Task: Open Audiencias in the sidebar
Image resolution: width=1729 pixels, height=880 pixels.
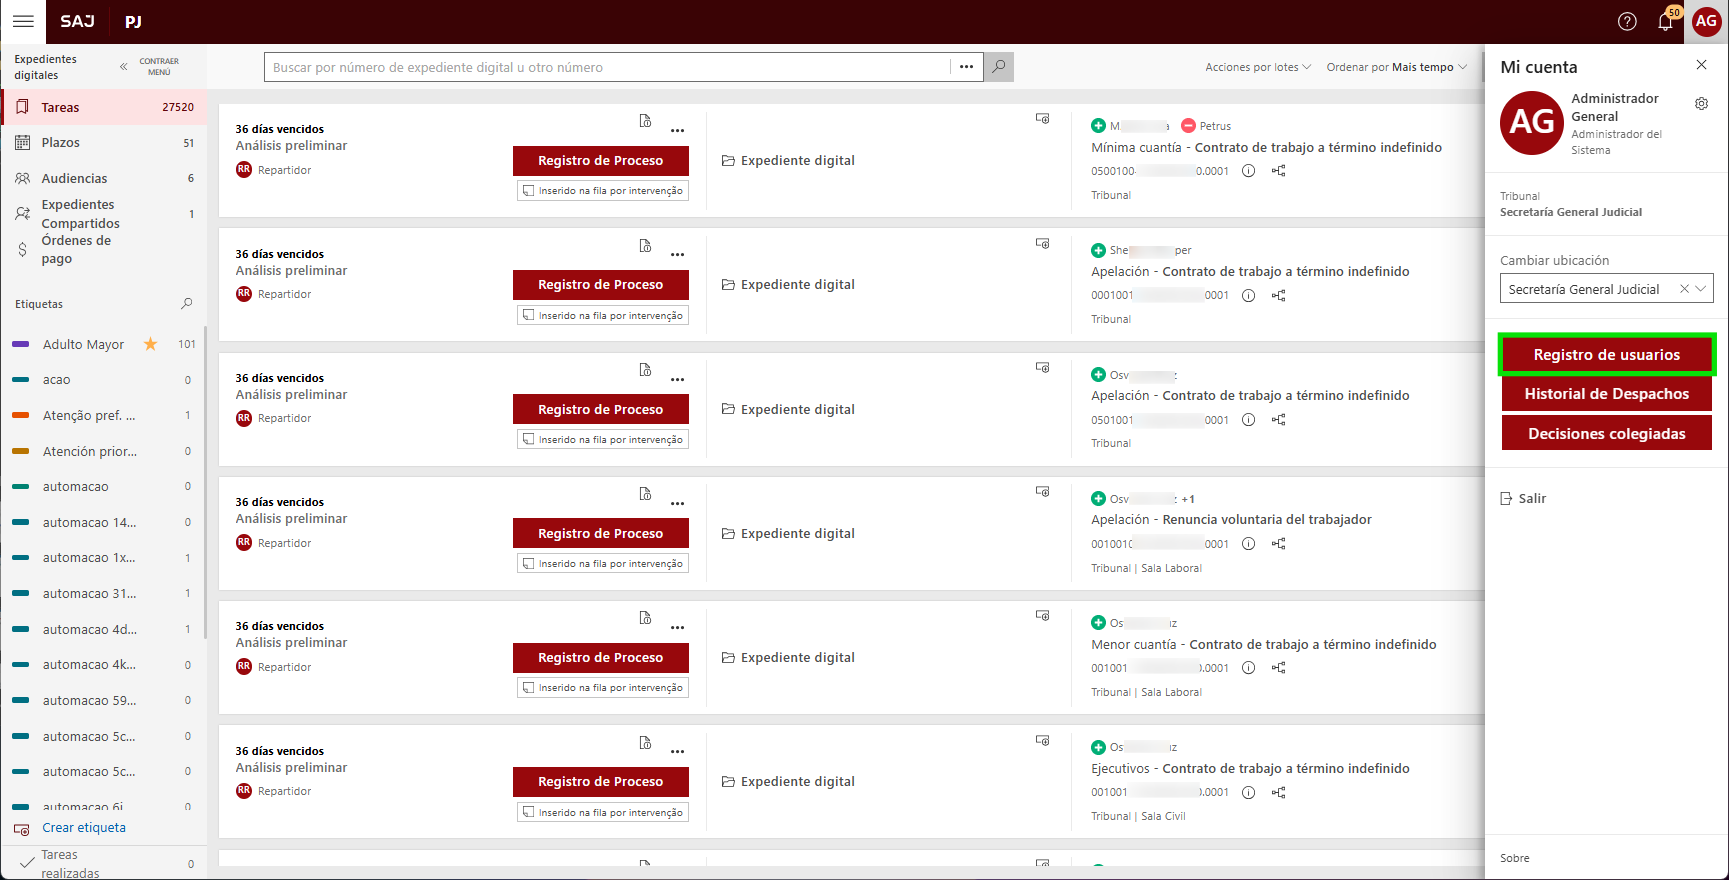Action: (x=74, y=178)
